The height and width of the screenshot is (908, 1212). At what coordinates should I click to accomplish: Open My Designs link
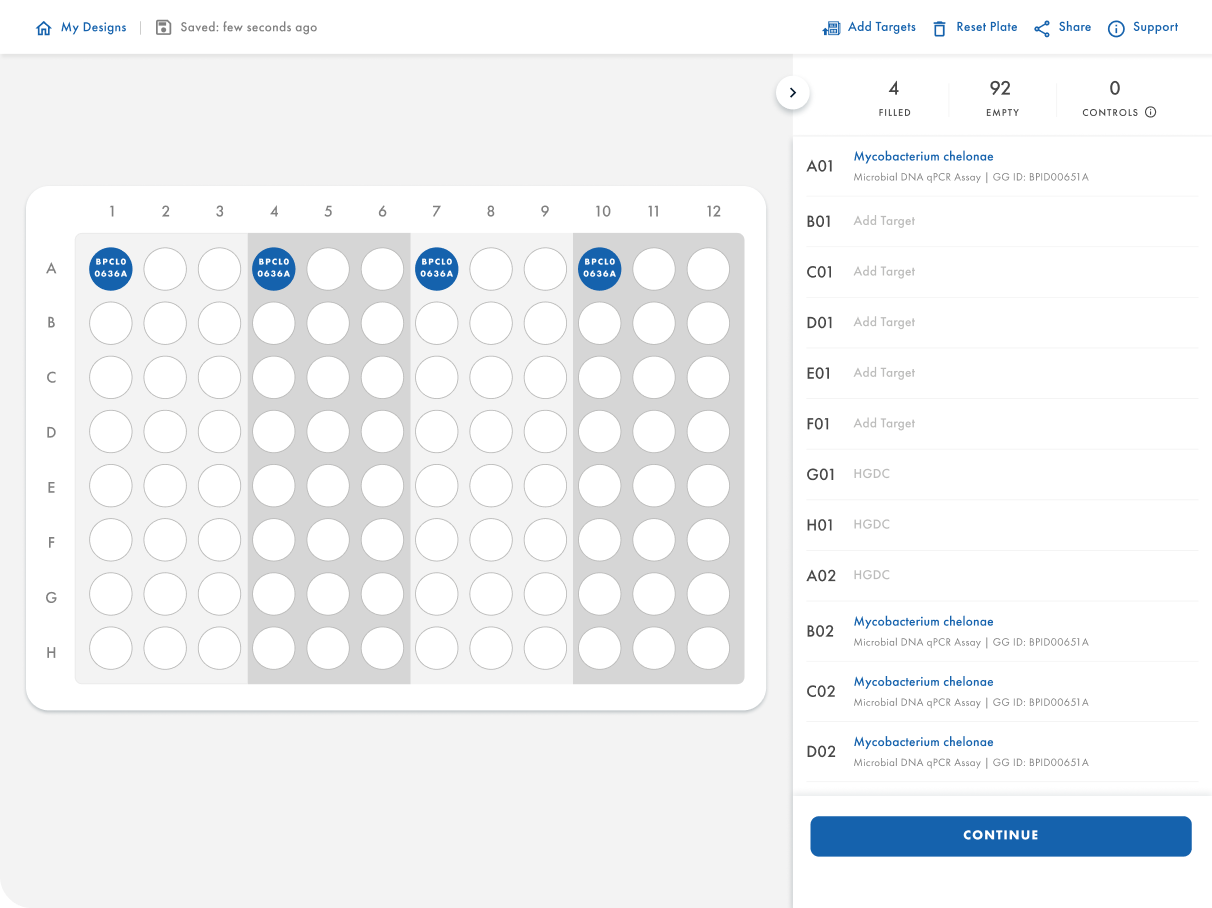pos(94,28)
